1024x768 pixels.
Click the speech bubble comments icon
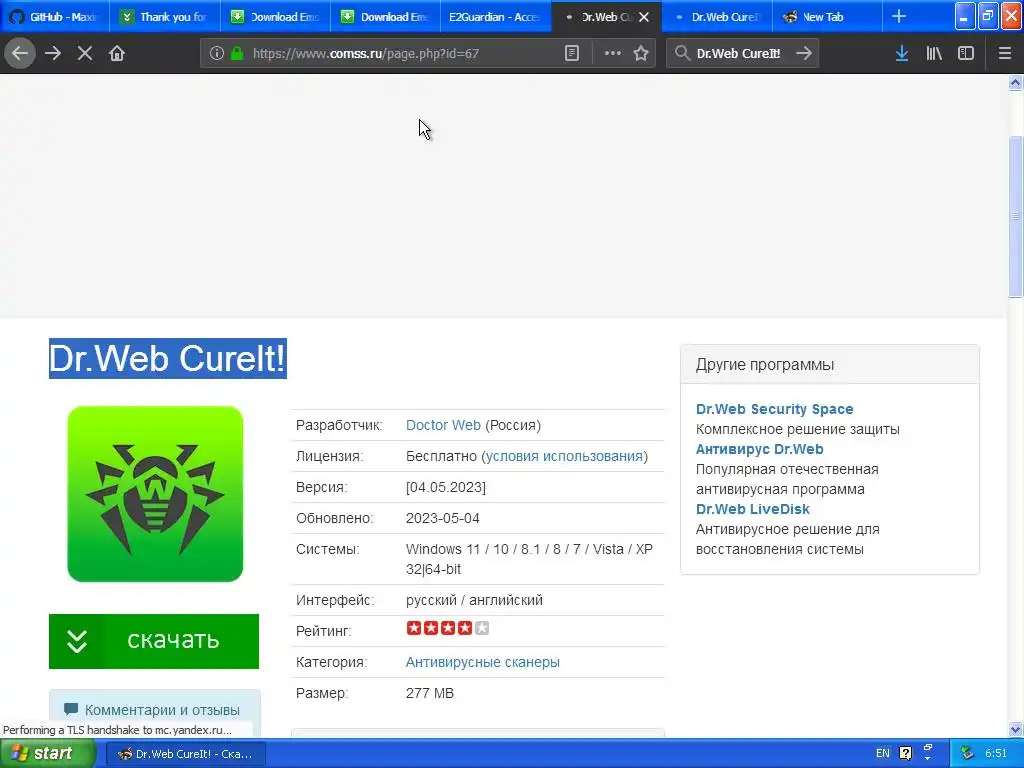(71, 709)
